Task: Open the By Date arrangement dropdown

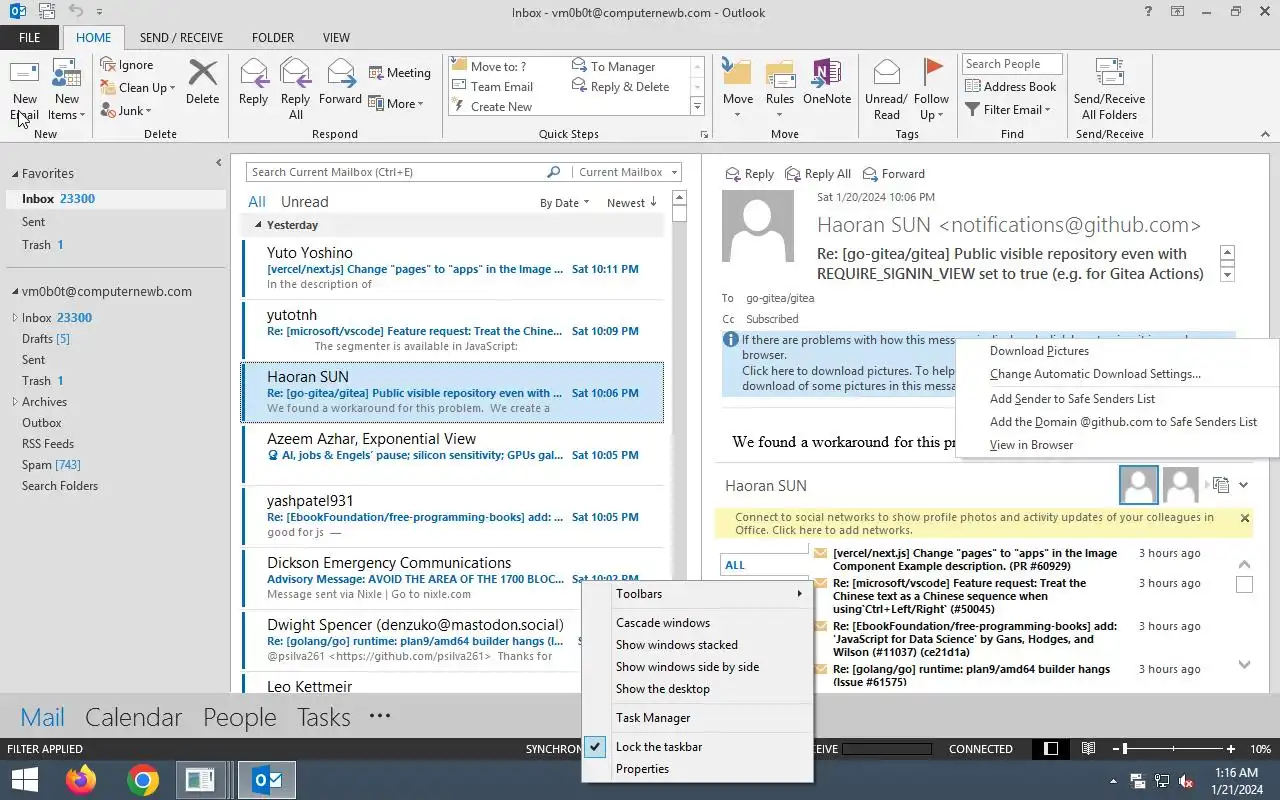Action: point(564,202)
